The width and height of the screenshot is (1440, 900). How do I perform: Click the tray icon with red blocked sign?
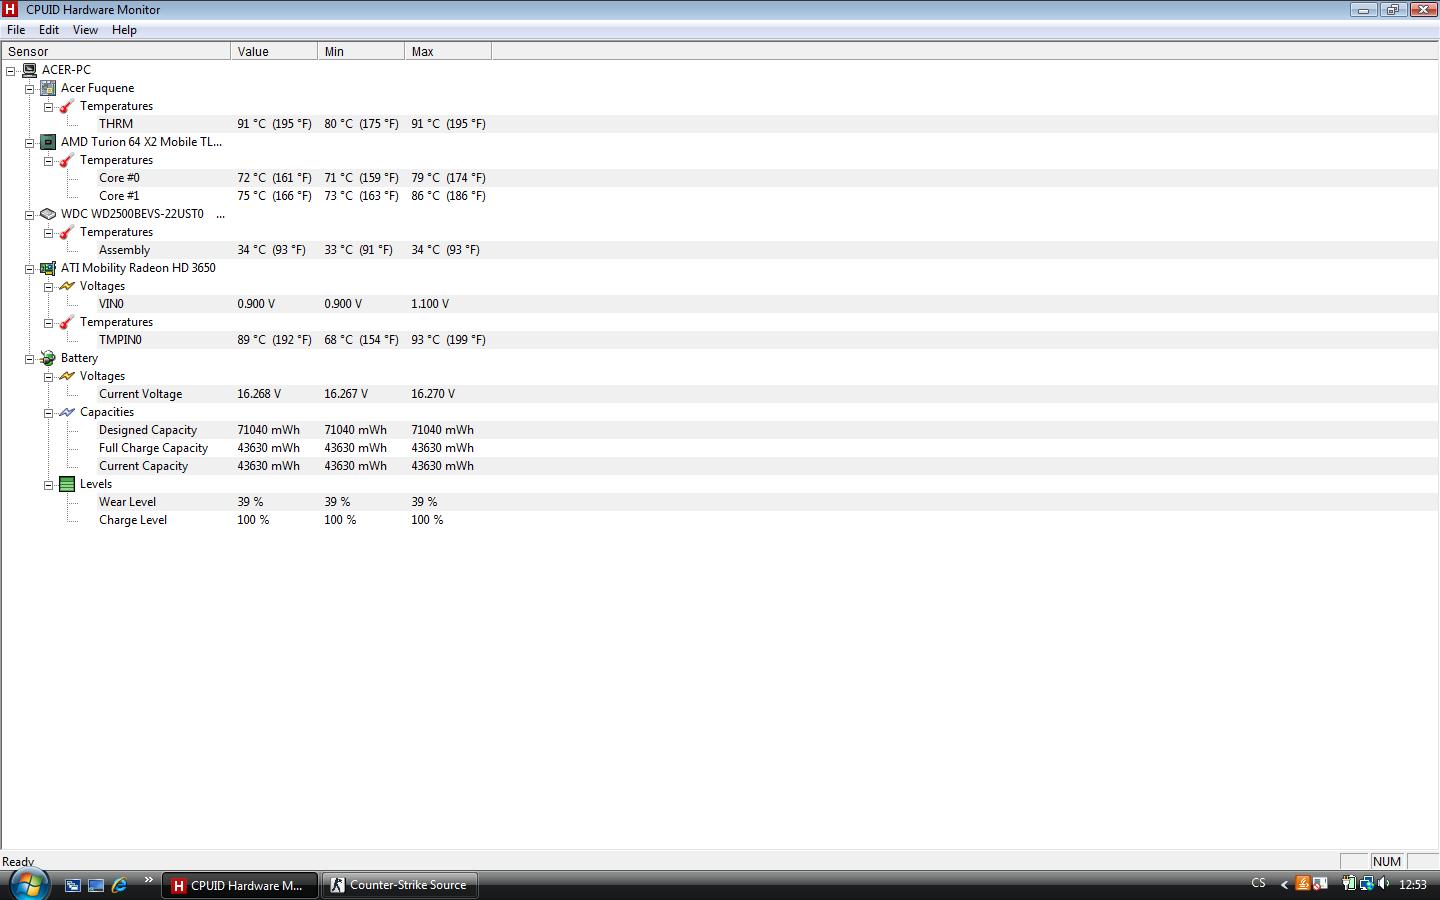click(x=1320, y=883)
